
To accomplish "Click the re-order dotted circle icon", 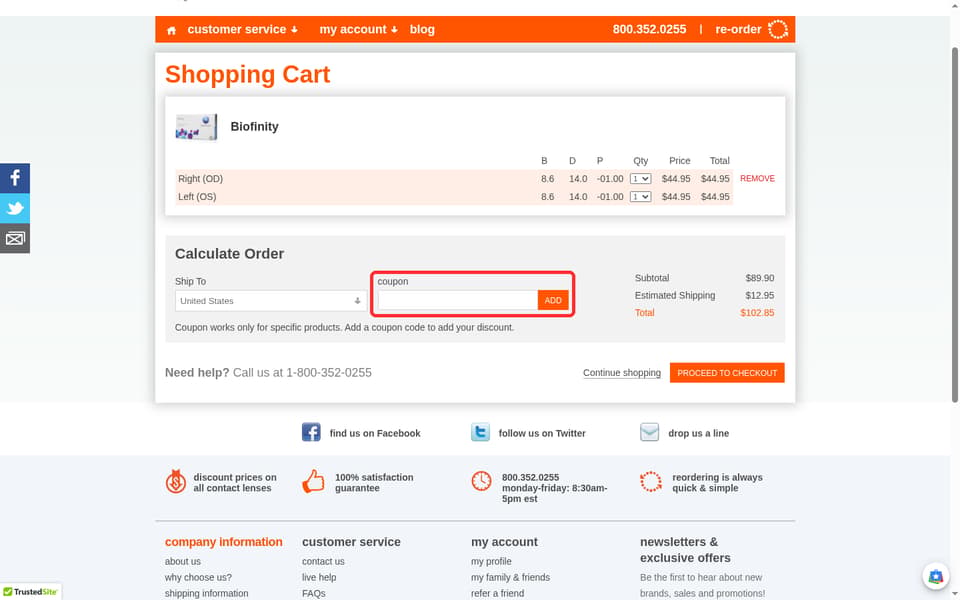I will [778, 29].
